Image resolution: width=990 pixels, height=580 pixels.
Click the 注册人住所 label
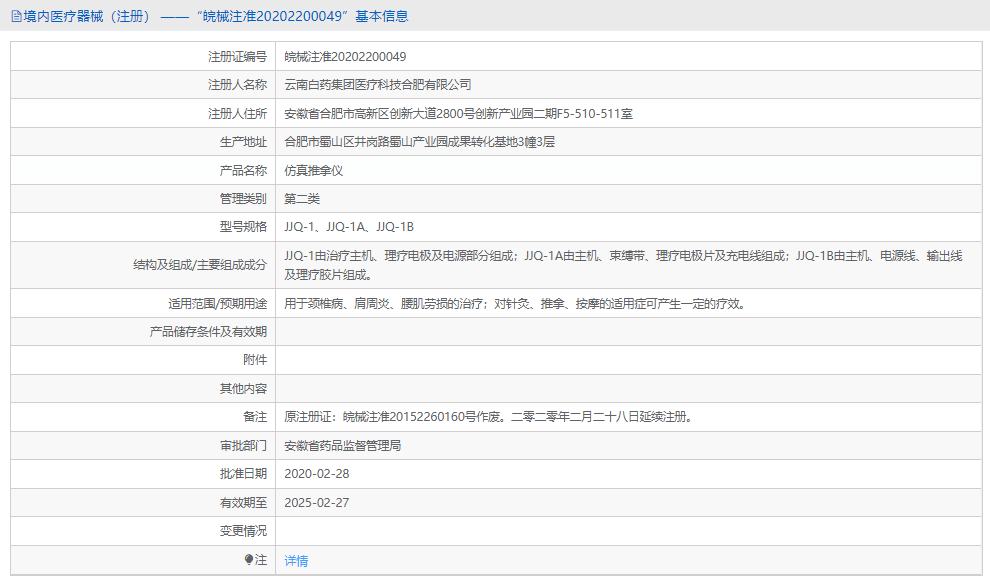(237, 114)
